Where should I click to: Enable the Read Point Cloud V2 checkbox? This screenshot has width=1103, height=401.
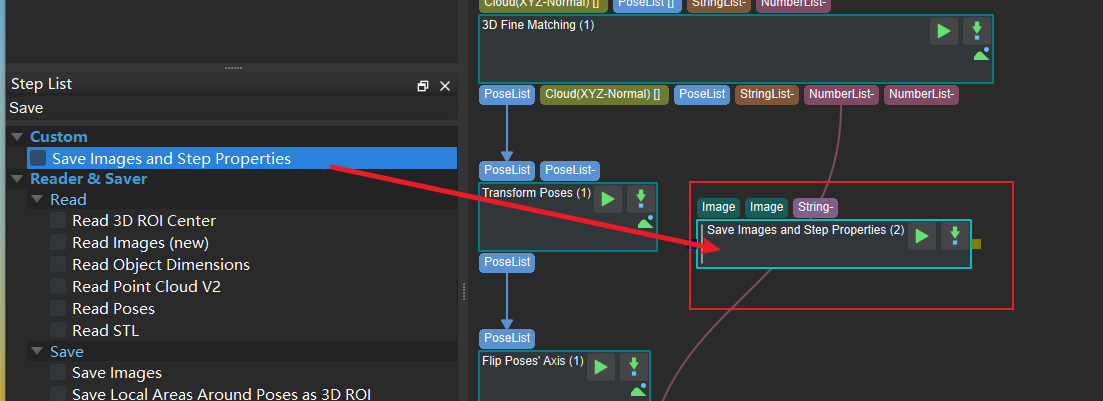pos(58,286)
